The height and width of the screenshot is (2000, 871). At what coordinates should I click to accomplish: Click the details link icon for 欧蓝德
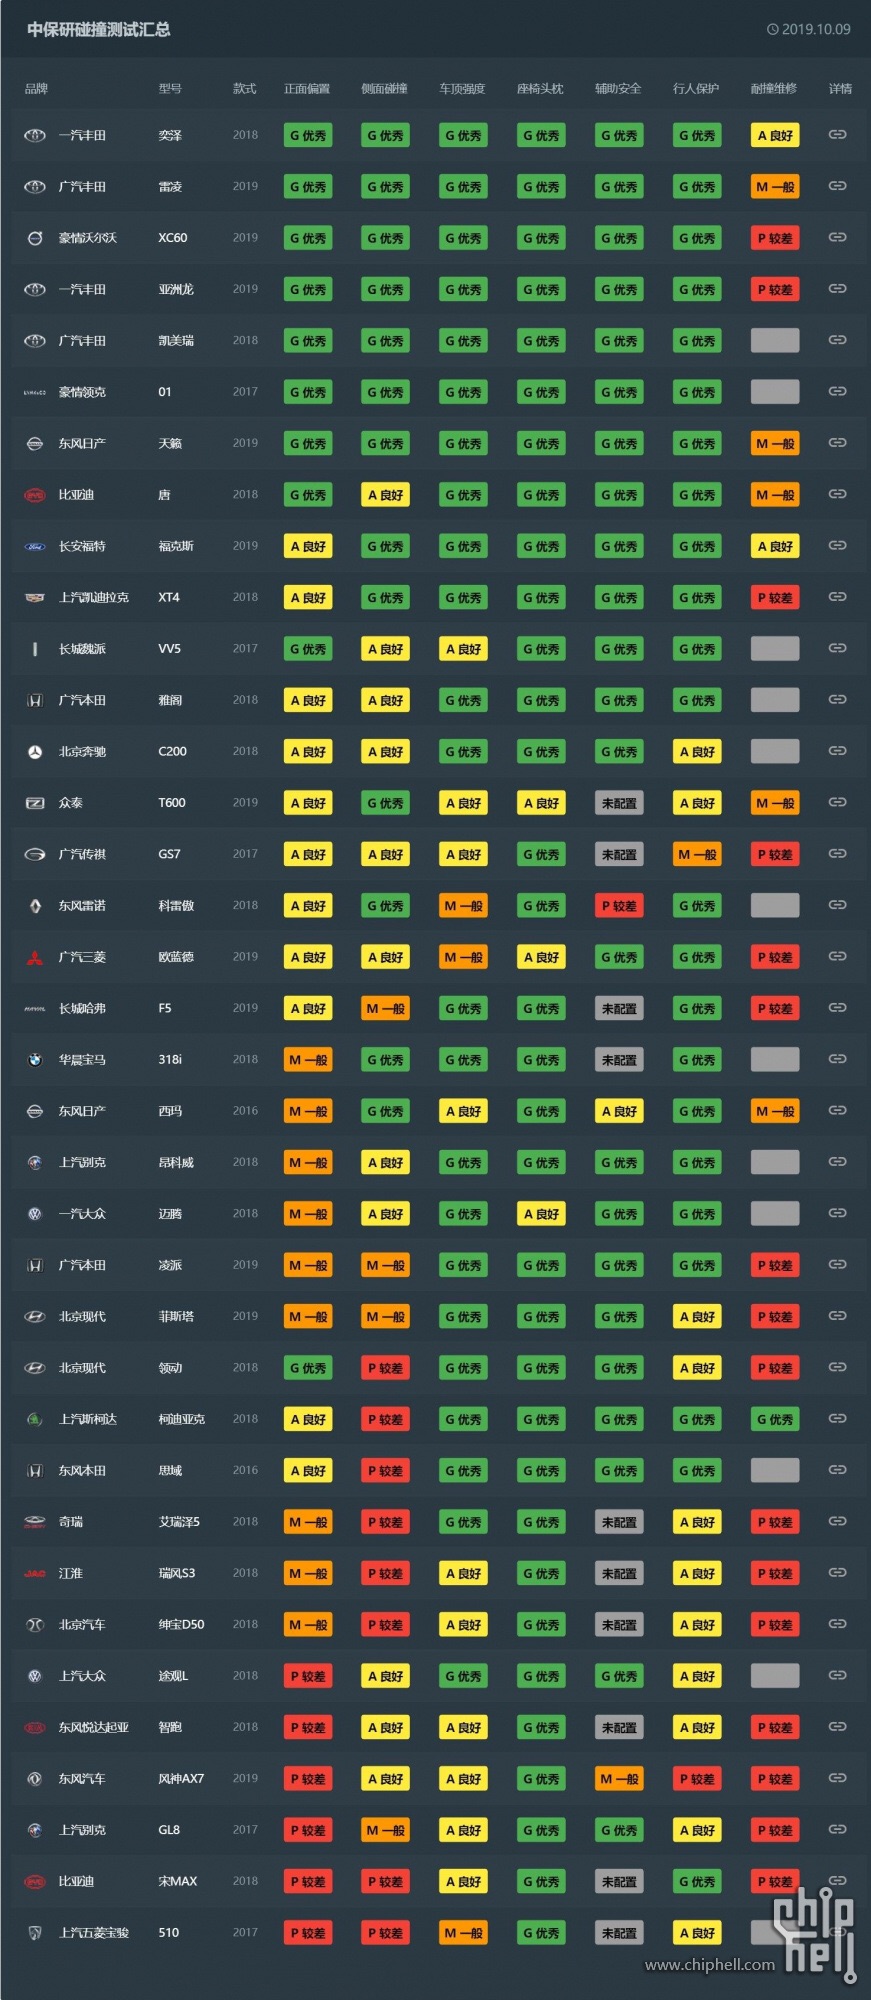(x=838, y=956)
